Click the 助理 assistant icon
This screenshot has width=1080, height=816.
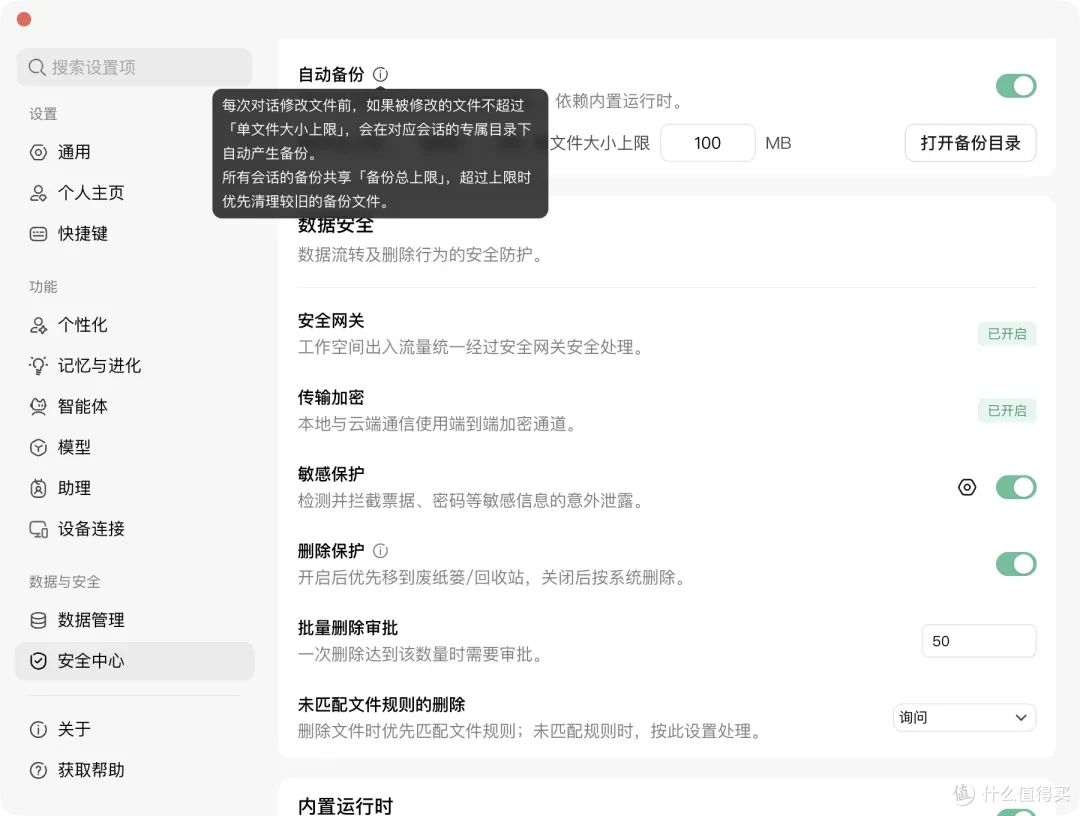tap(39, 488)
